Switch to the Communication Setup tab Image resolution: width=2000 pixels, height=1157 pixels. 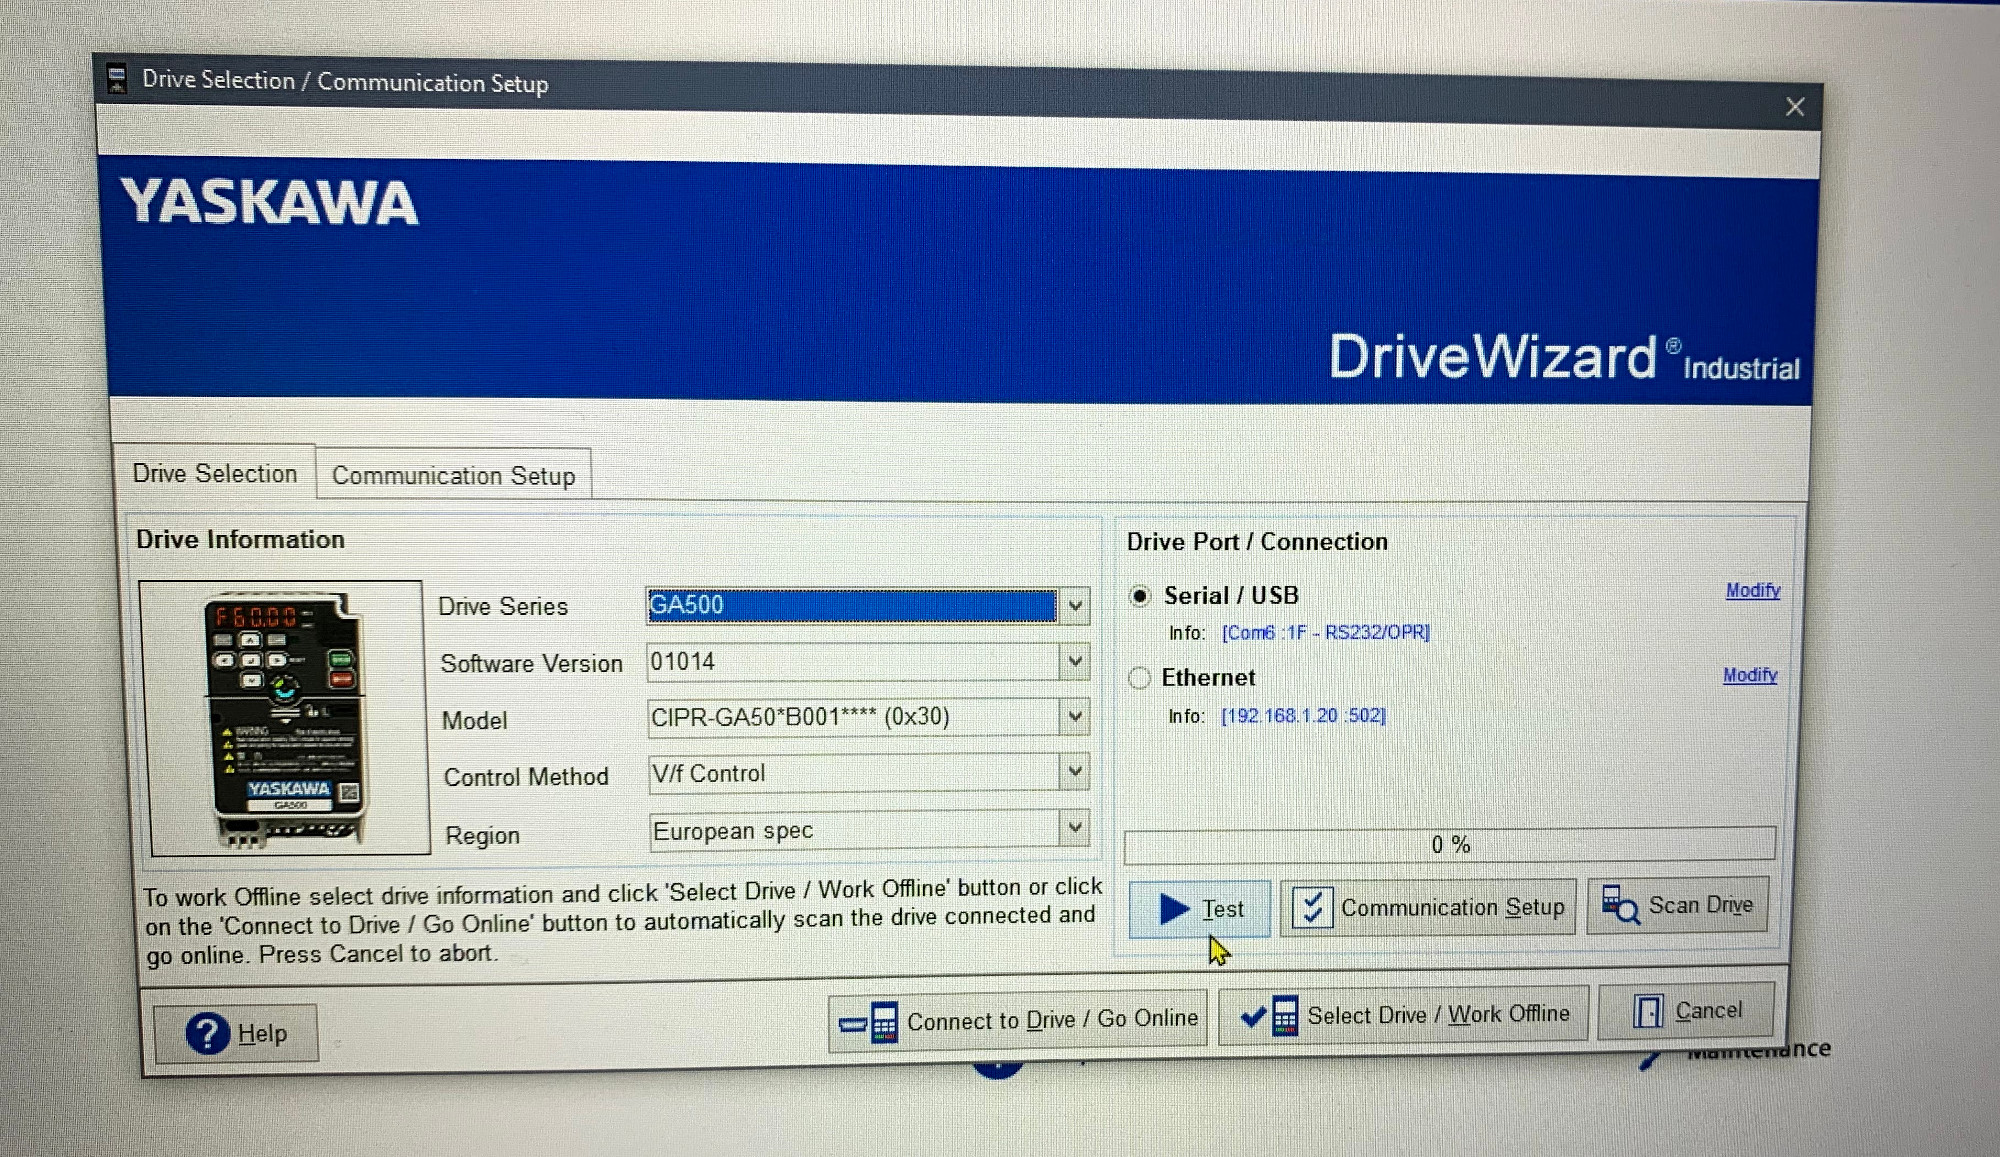click(x=454, y=476)
